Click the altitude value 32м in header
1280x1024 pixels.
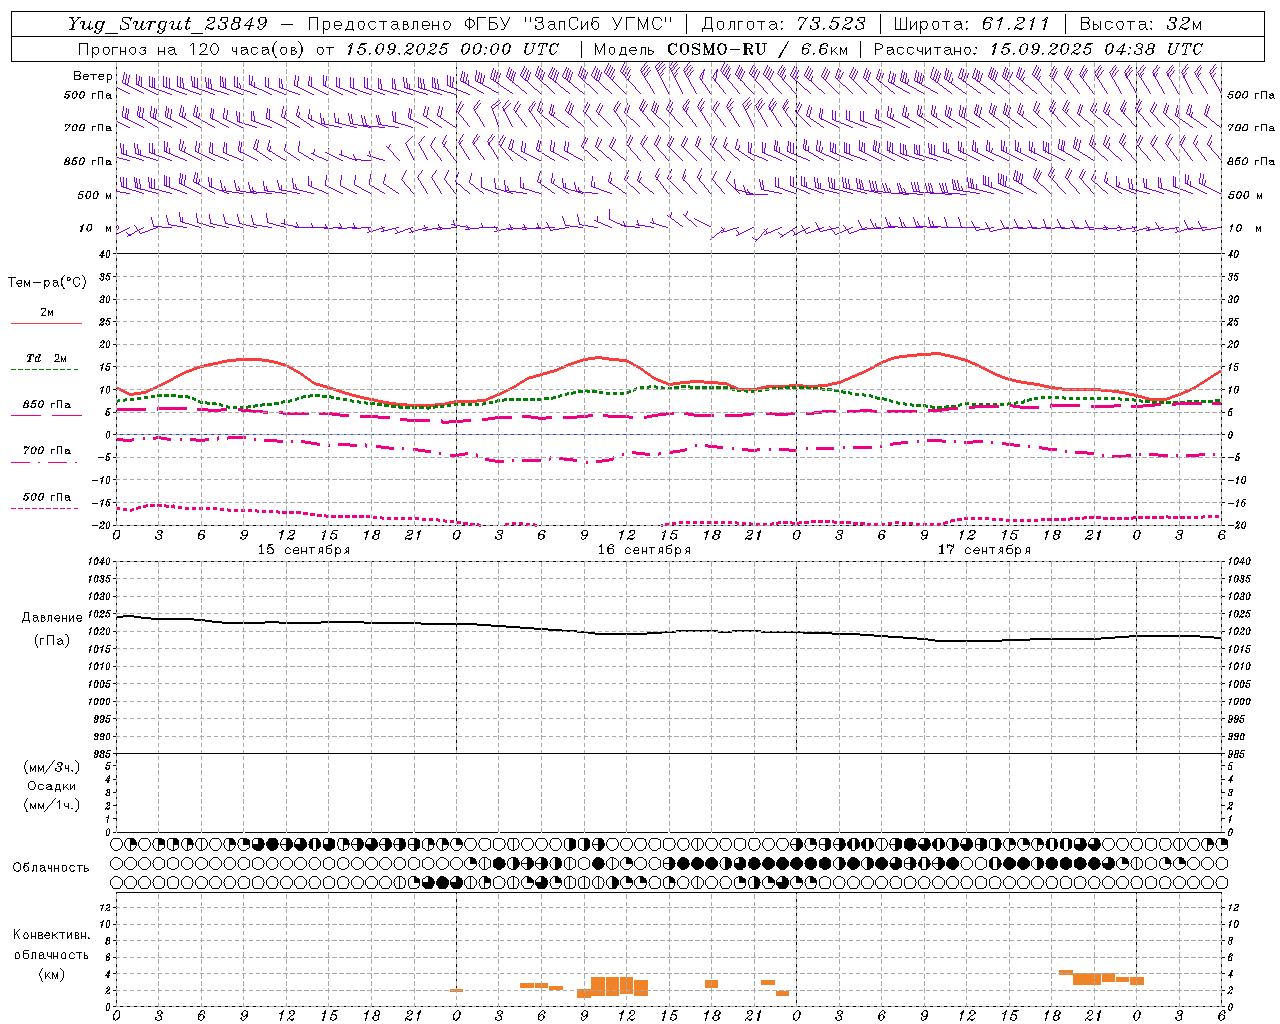coord(1186,24)
